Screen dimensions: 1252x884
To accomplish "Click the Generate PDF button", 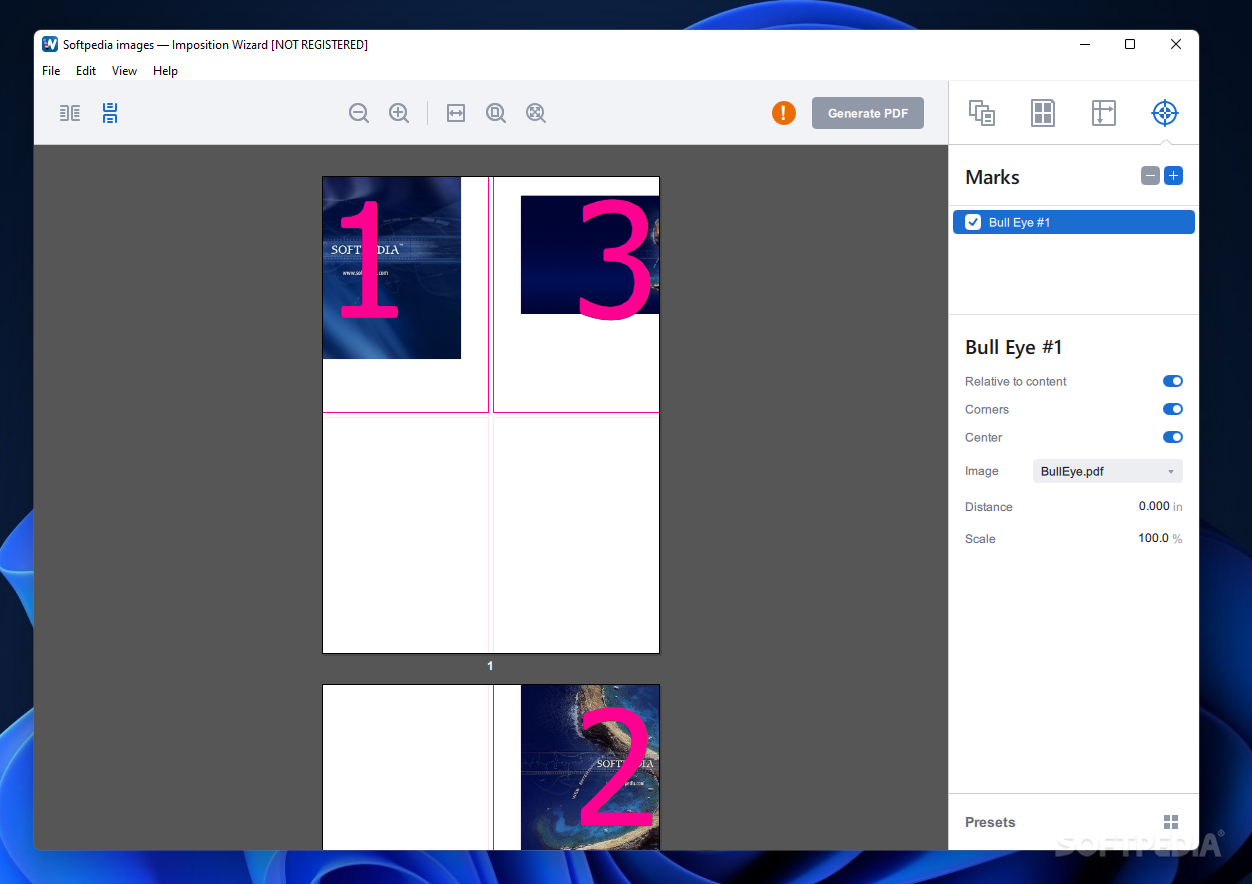I will (x=868, y=113).
